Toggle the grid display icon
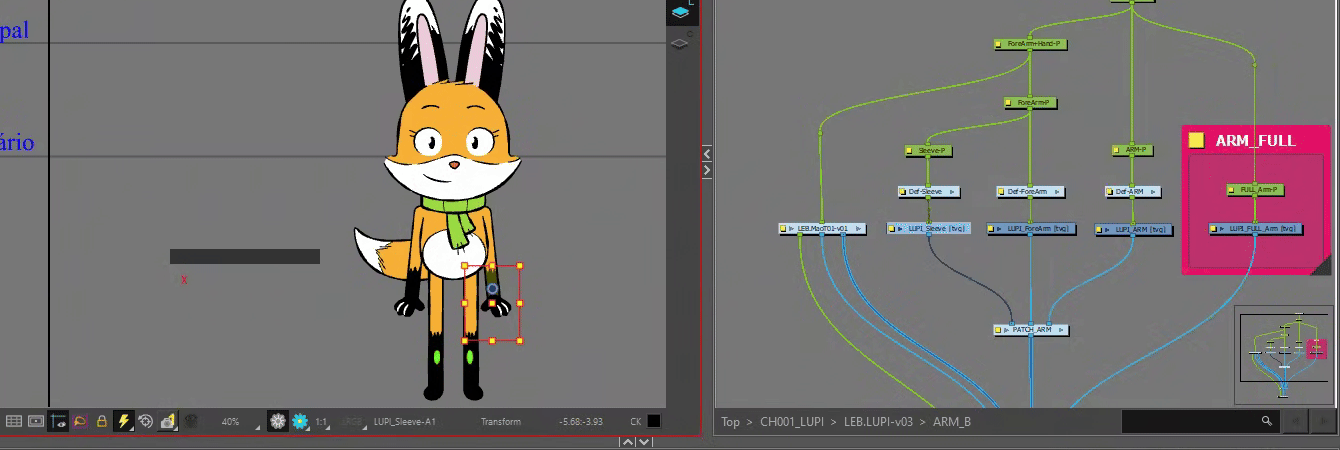 (14, 422)
